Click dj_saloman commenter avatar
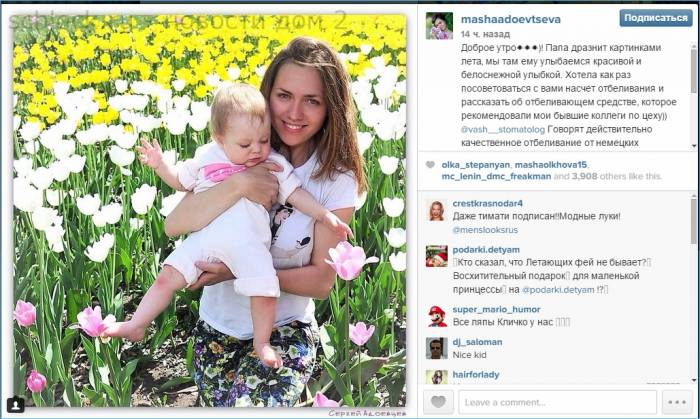The image size is (700, 419). (x=437, y=348)
